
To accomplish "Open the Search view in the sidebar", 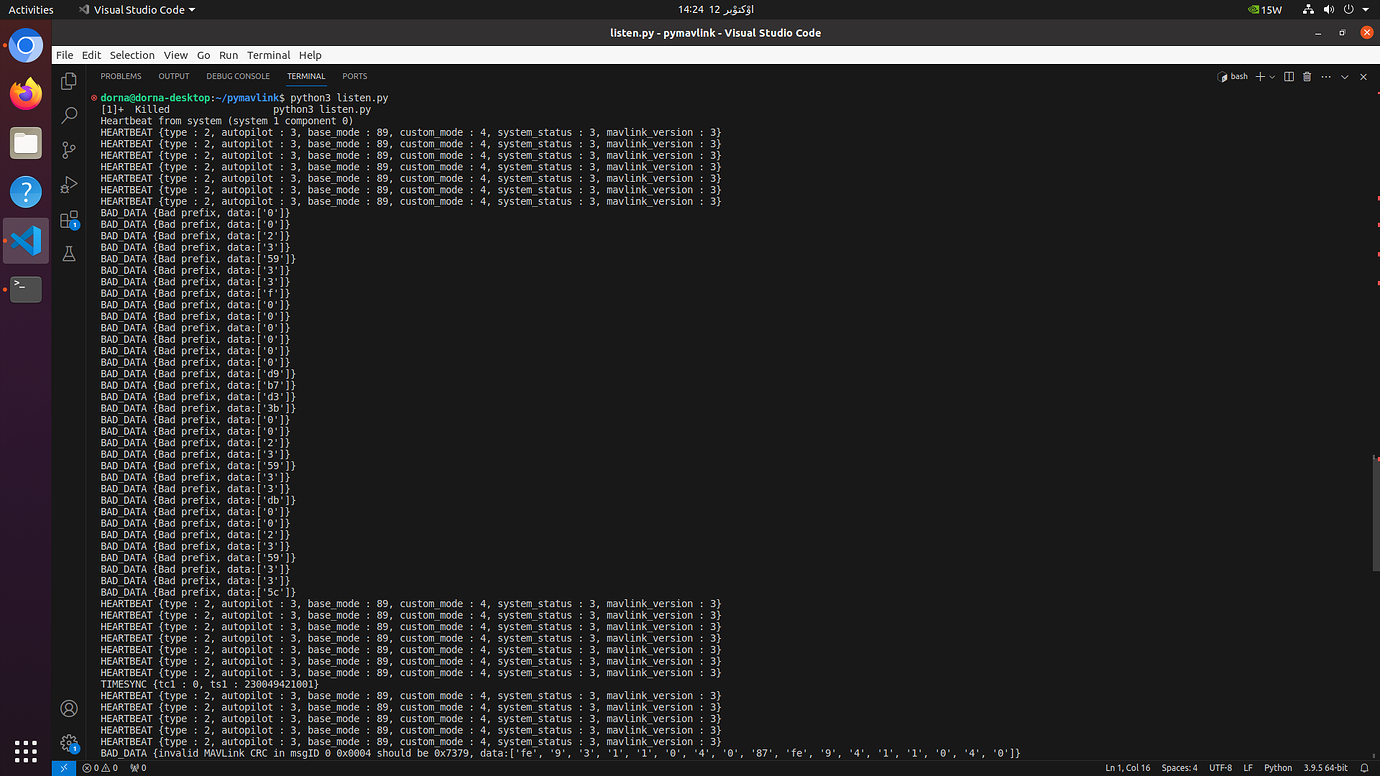I will coord(69,114).
